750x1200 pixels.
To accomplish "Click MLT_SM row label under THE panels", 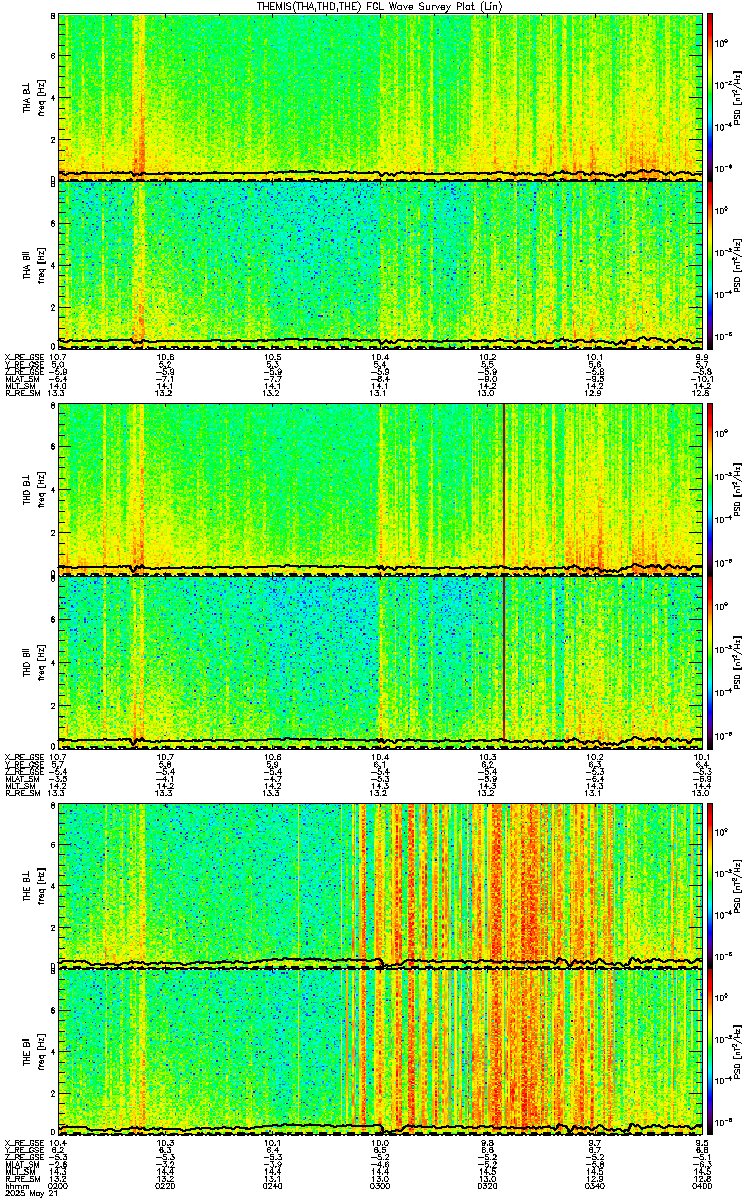I will pos(21,1170).
